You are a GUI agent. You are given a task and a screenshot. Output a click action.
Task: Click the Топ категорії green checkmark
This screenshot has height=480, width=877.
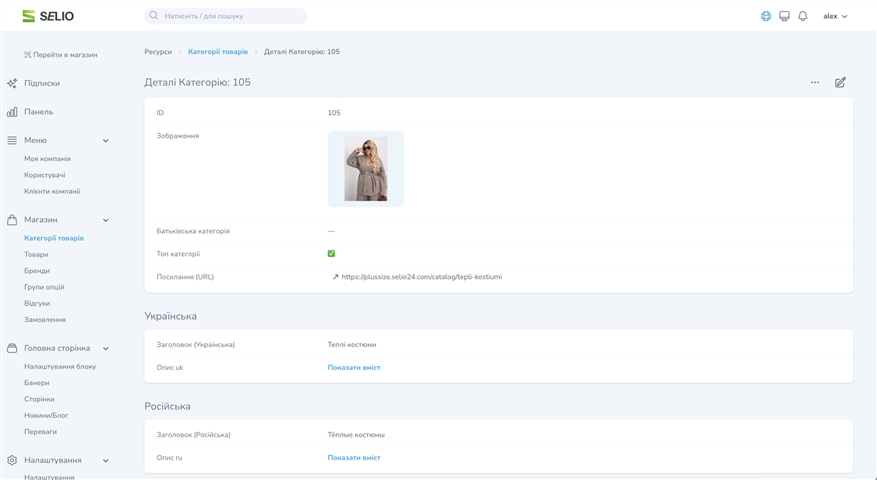click(x=331, y=254)
